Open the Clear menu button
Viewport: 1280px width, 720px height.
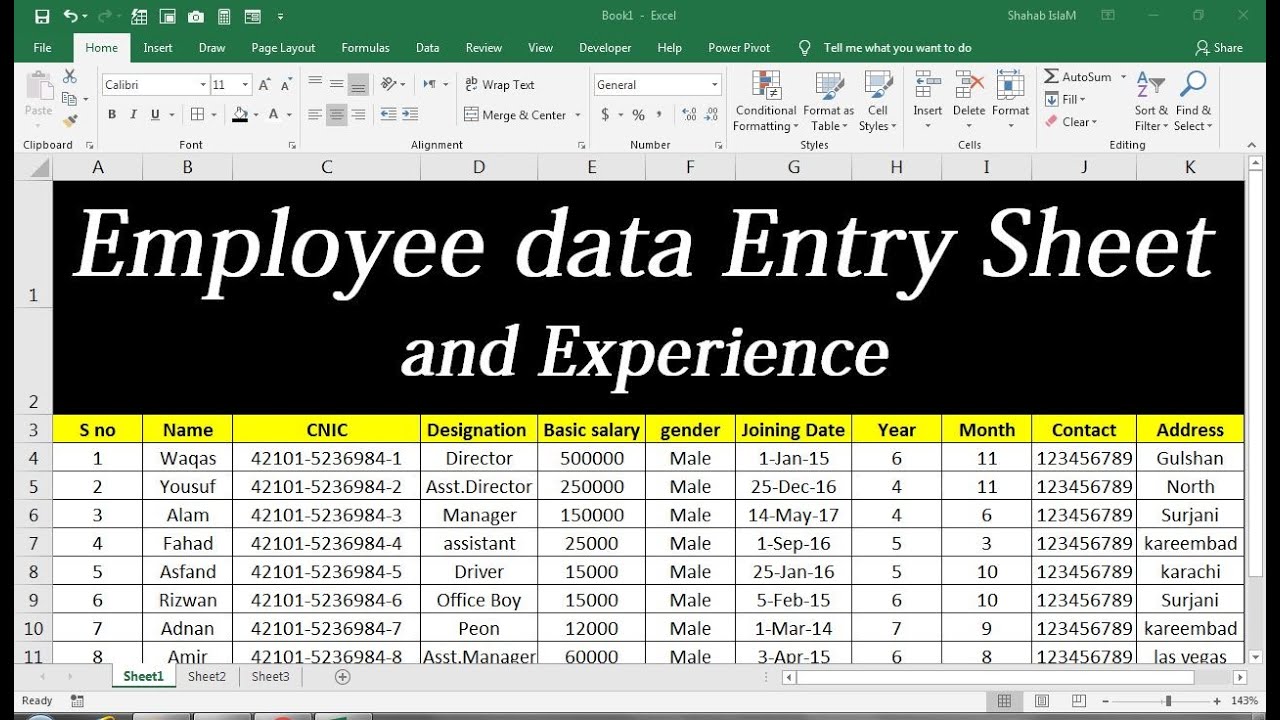point(1072,122)
